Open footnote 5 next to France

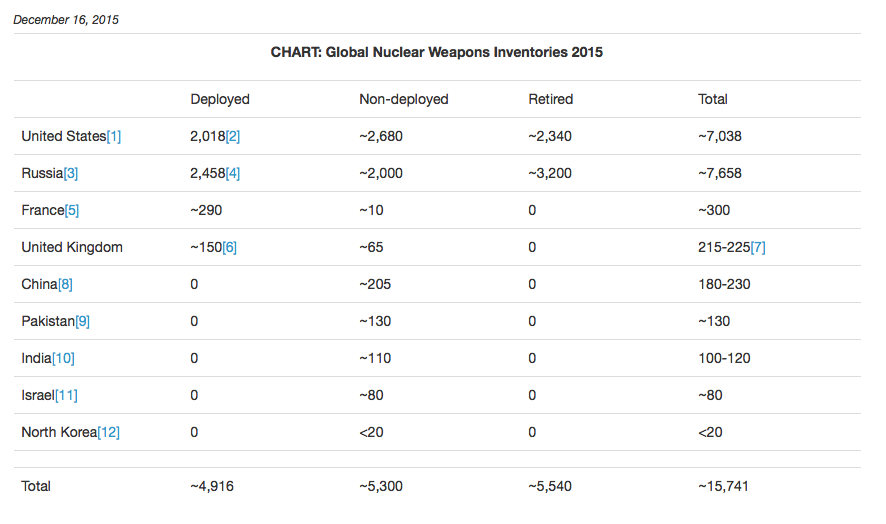pos(72,210)
